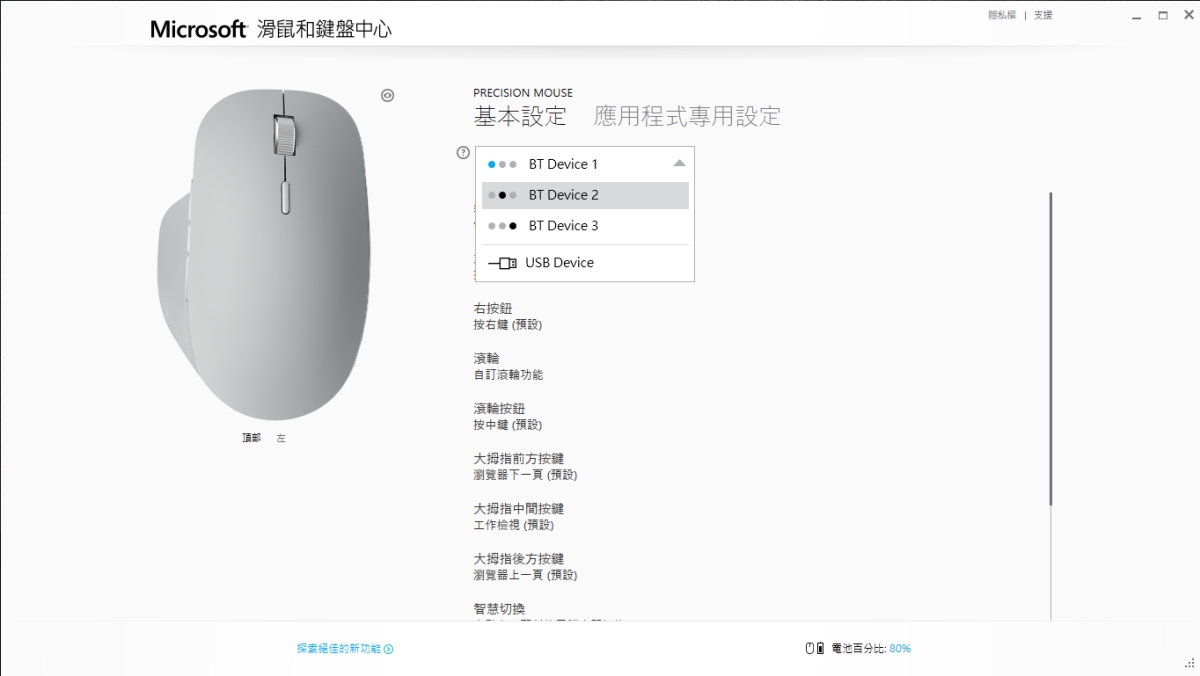Click the help question mark icon
This screenshot has height=676, width=1200.
click(x=463, y=153)
